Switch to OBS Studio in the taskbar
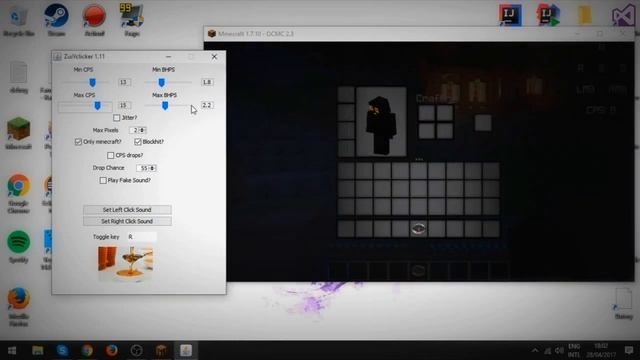The height and width of the screenshot is (360, 640). 136,350
